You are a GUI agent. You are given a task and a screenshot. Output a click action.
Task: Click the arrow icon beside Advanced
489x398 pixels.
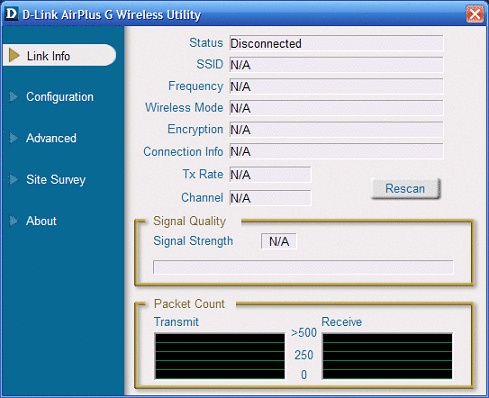click(x=13, y=138)
